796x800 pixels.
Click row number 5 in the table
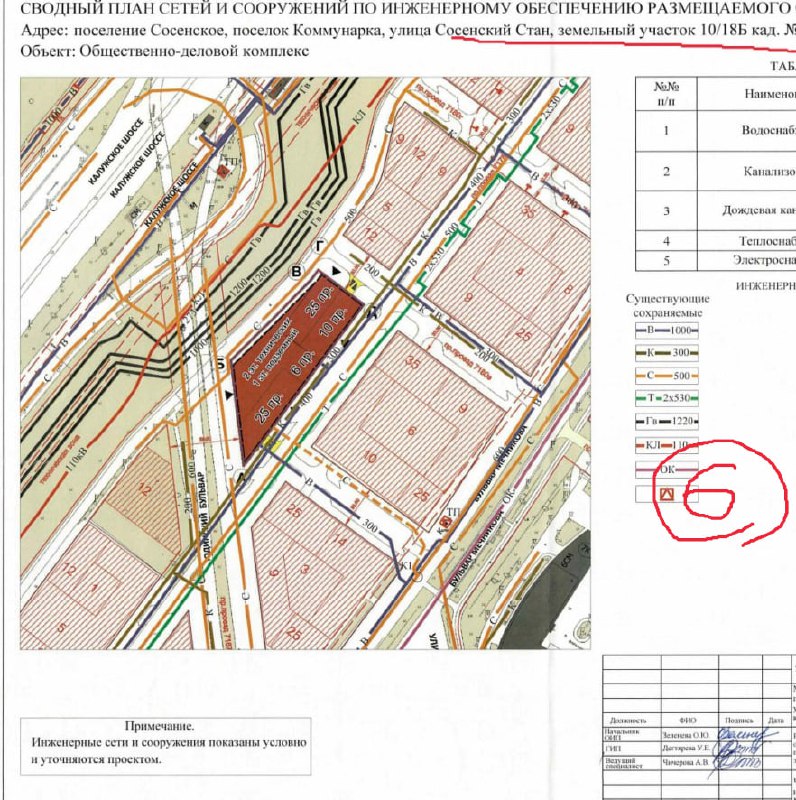tap(666, 260)
